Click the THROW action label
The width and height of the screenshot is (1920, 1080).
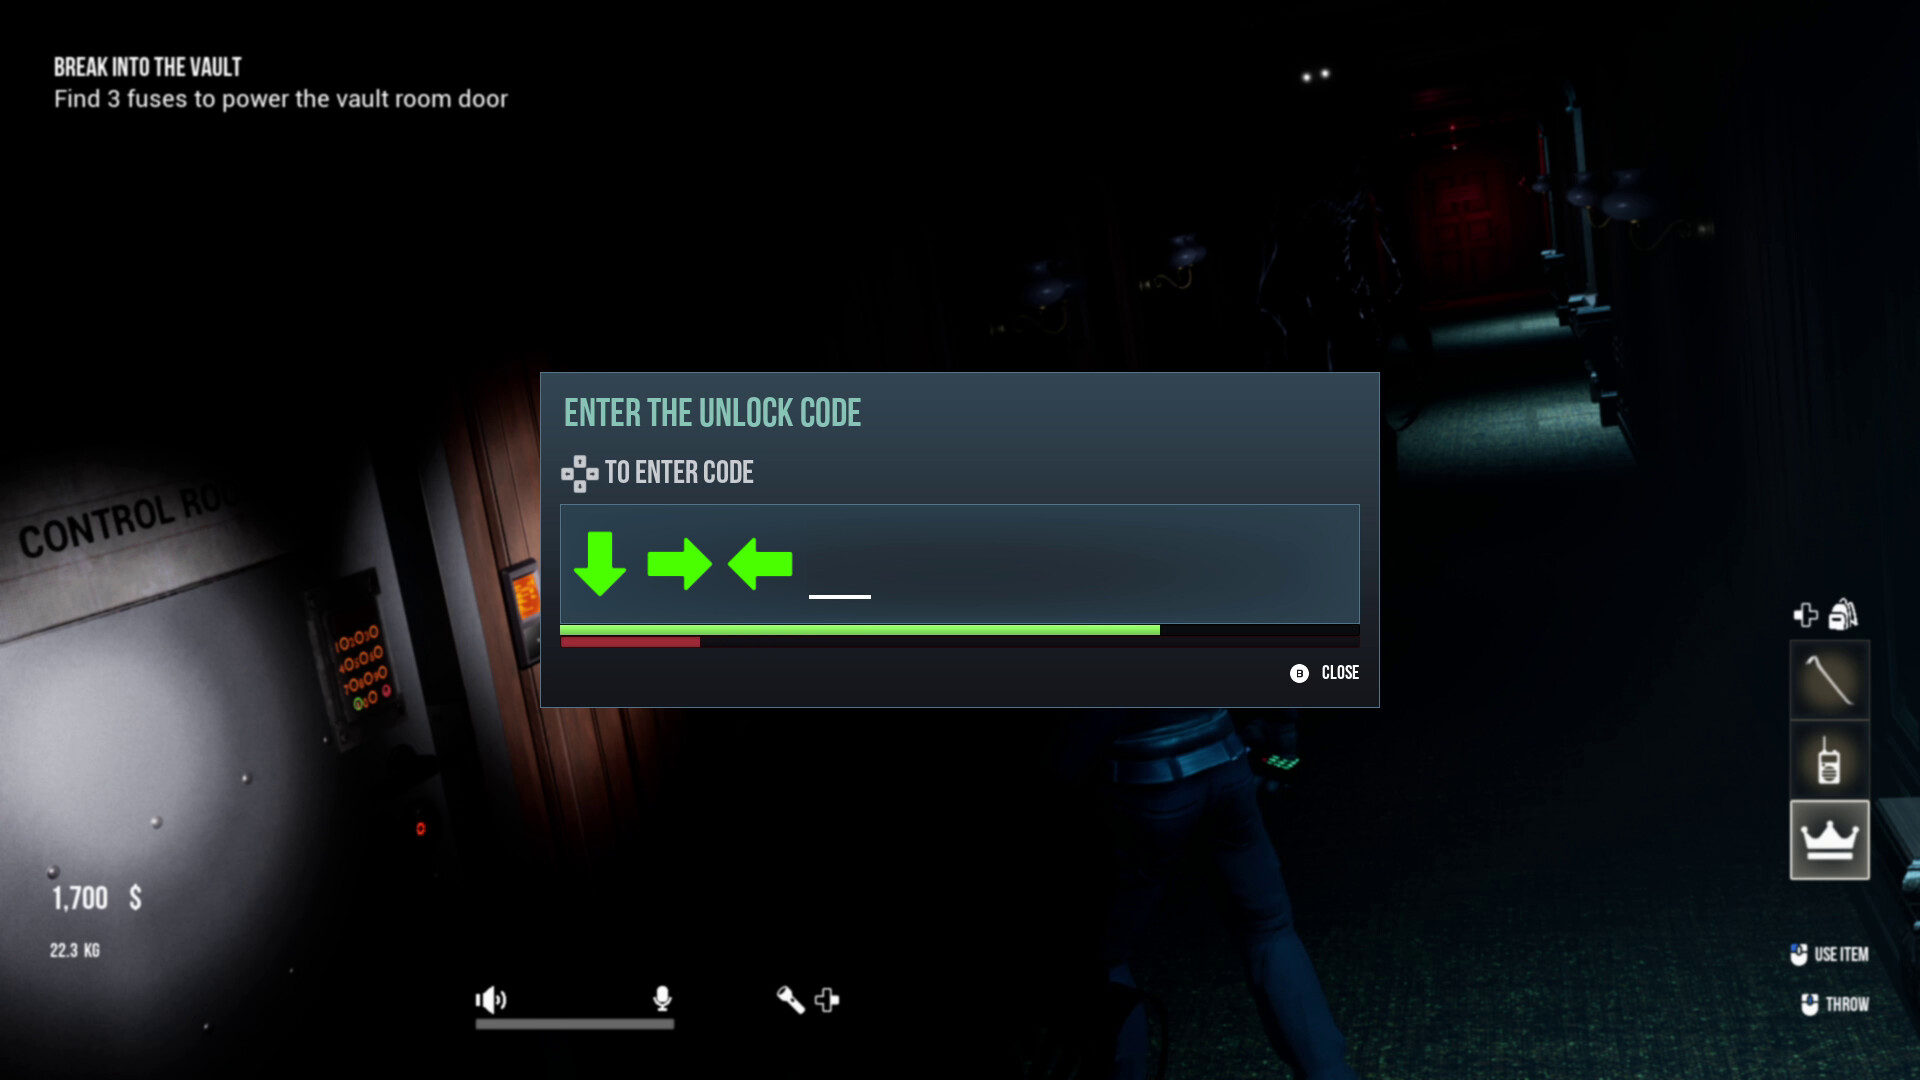pos(1845,1004)
